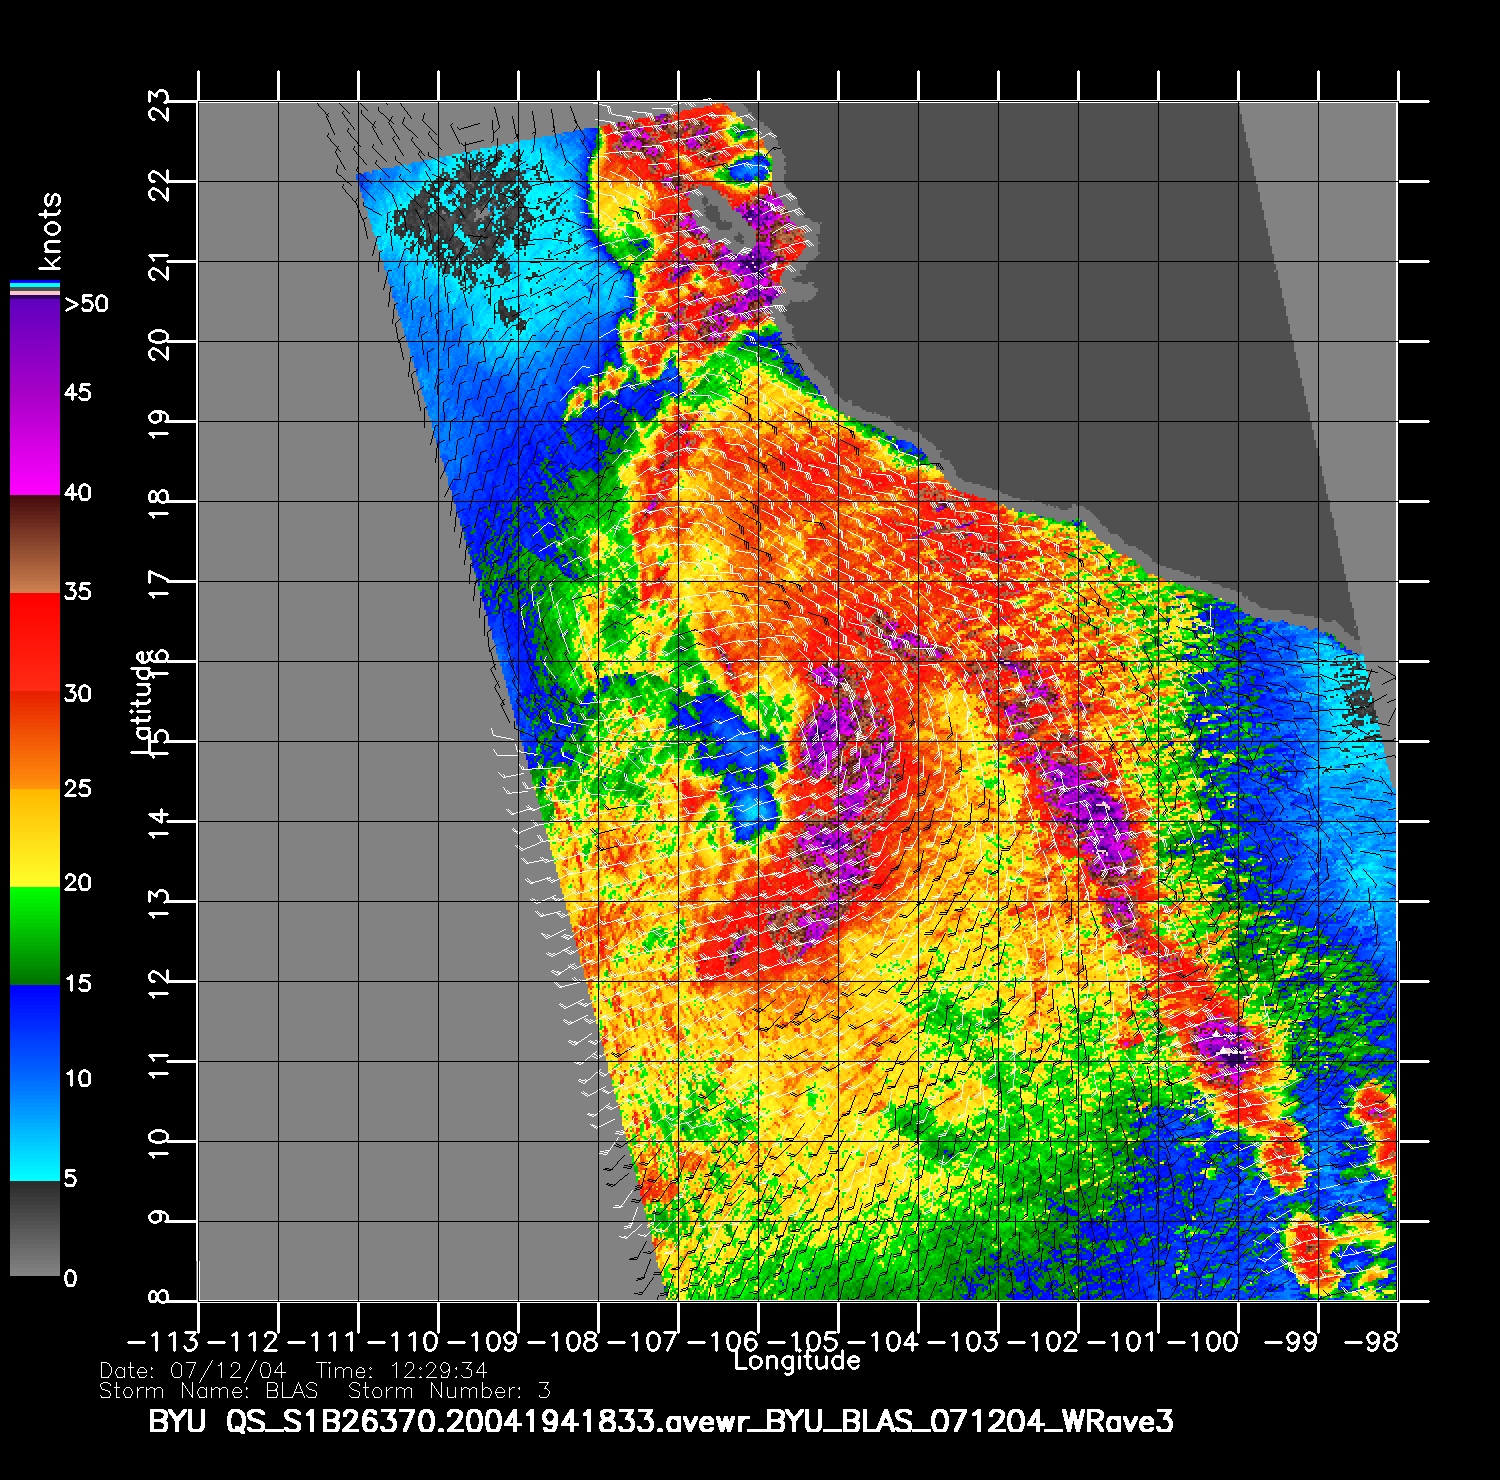This screenshot has width=1500, height=1480.
Task: Click the "Date: 07/12/04" text
Action: coord(193,1370)
